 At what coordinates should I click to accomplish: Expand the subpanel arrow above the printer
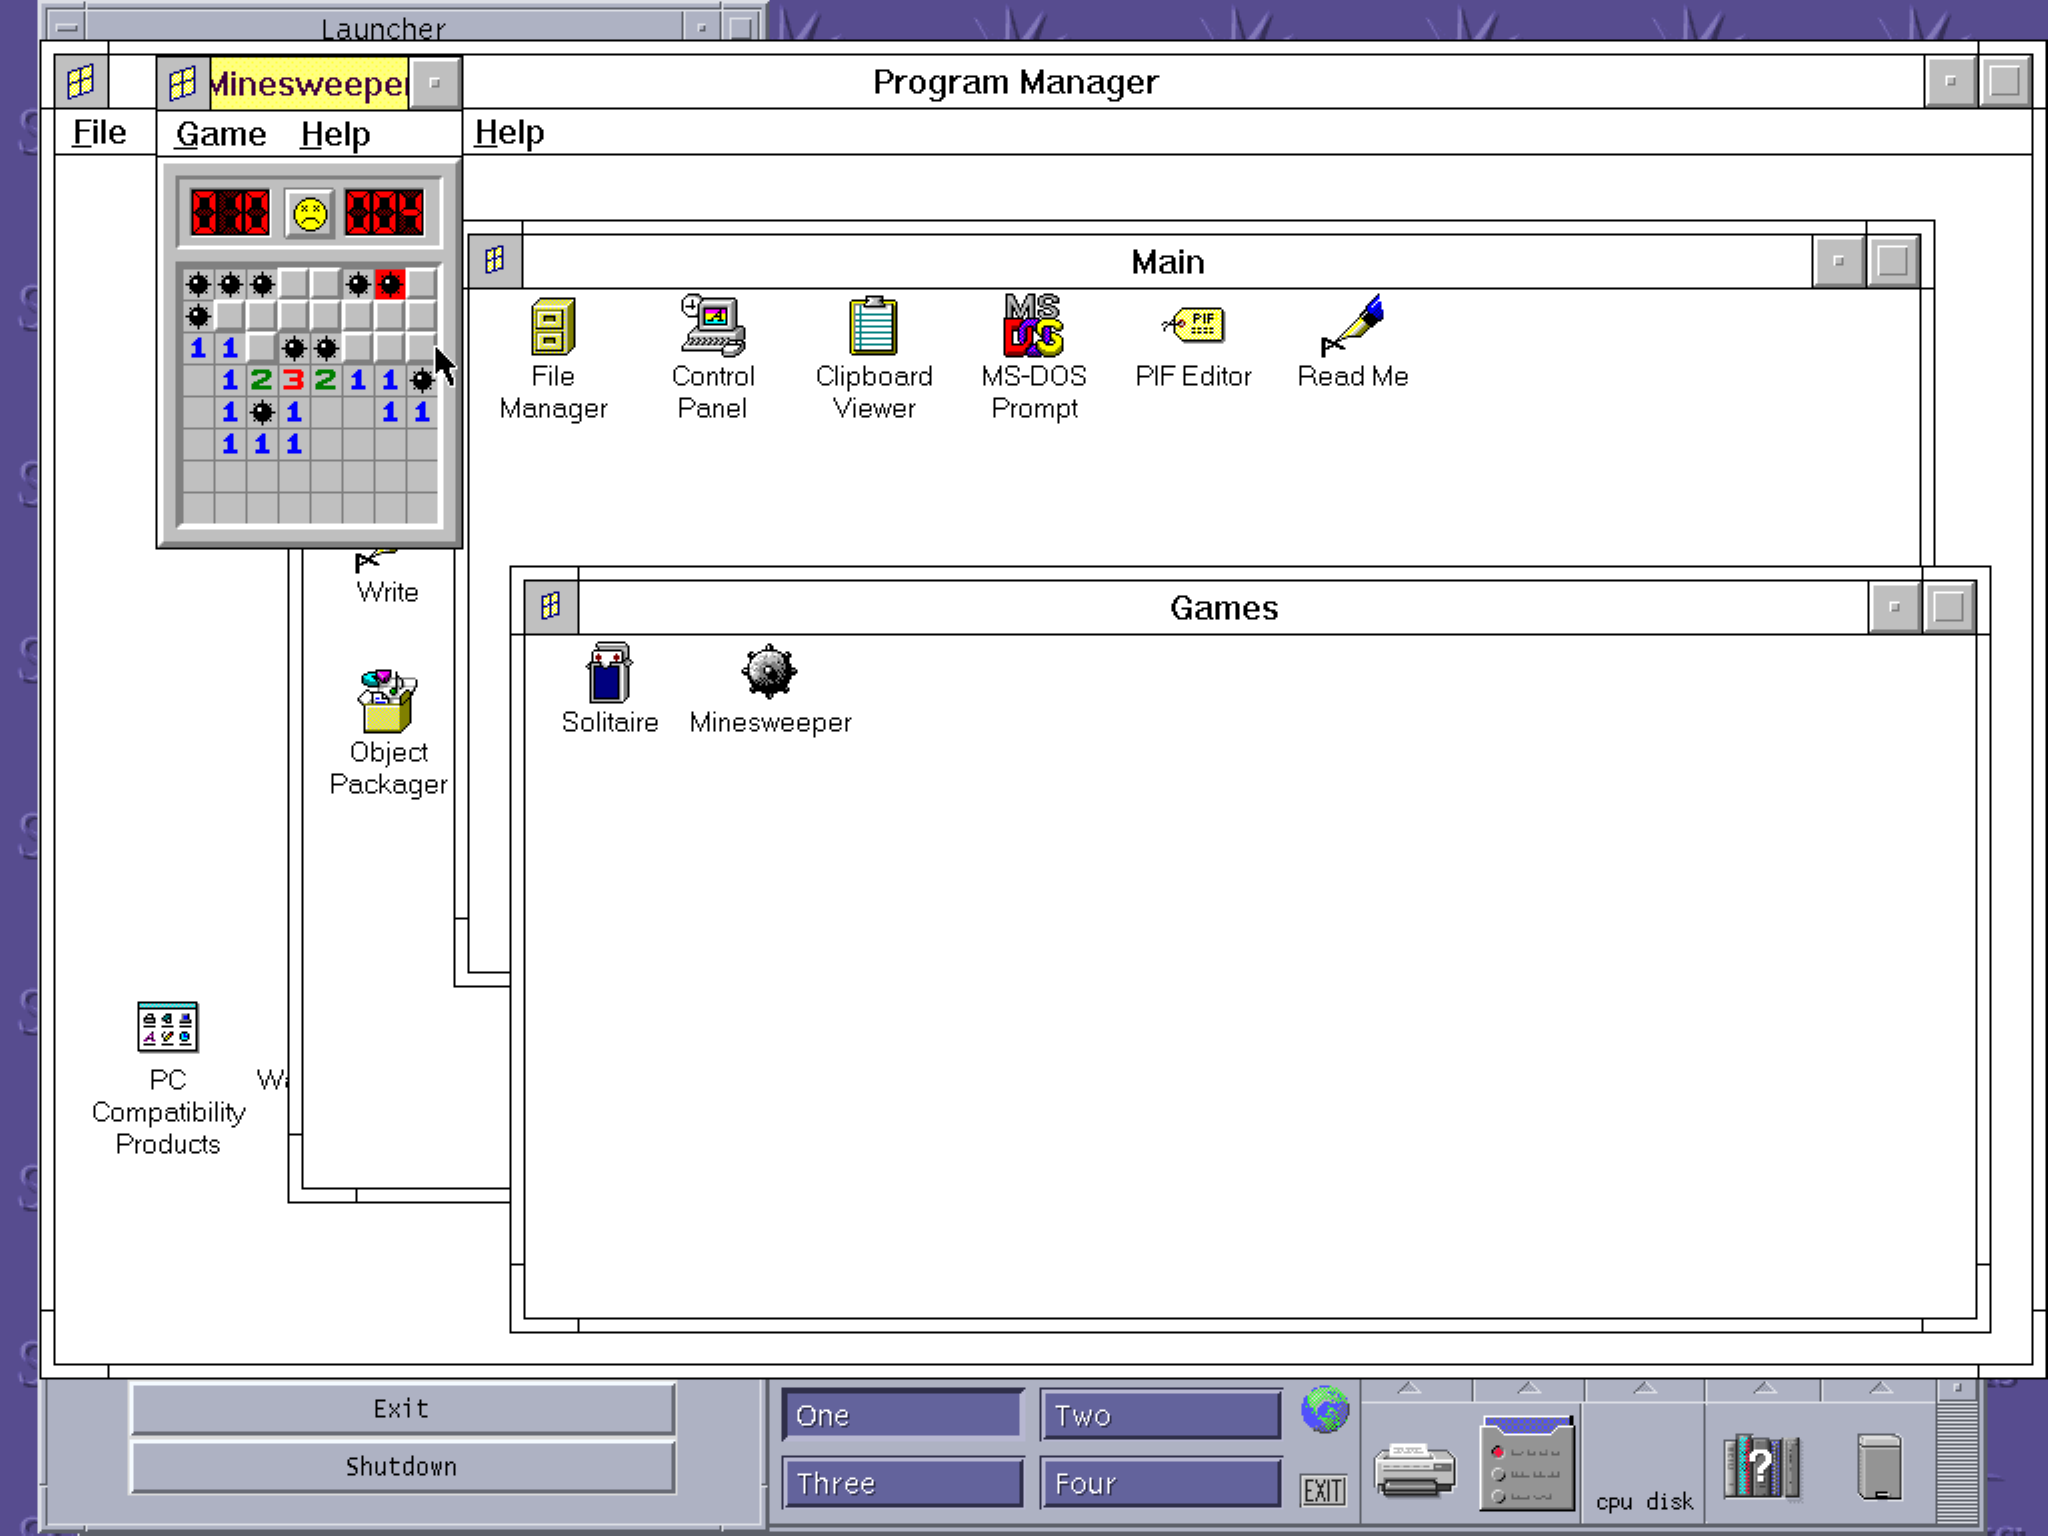[1410, 1388]
